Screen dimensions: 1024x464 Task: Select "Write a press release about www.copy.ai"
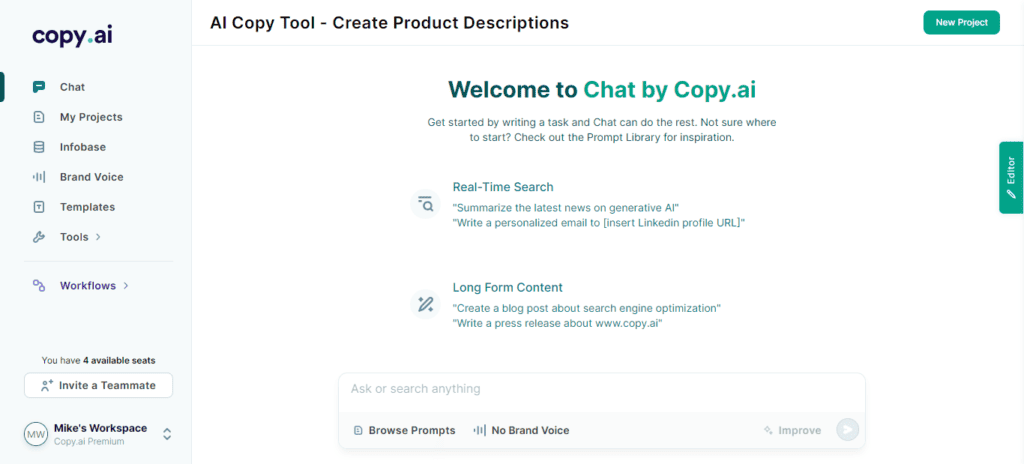pyautogui.click(x=558, y=323)
